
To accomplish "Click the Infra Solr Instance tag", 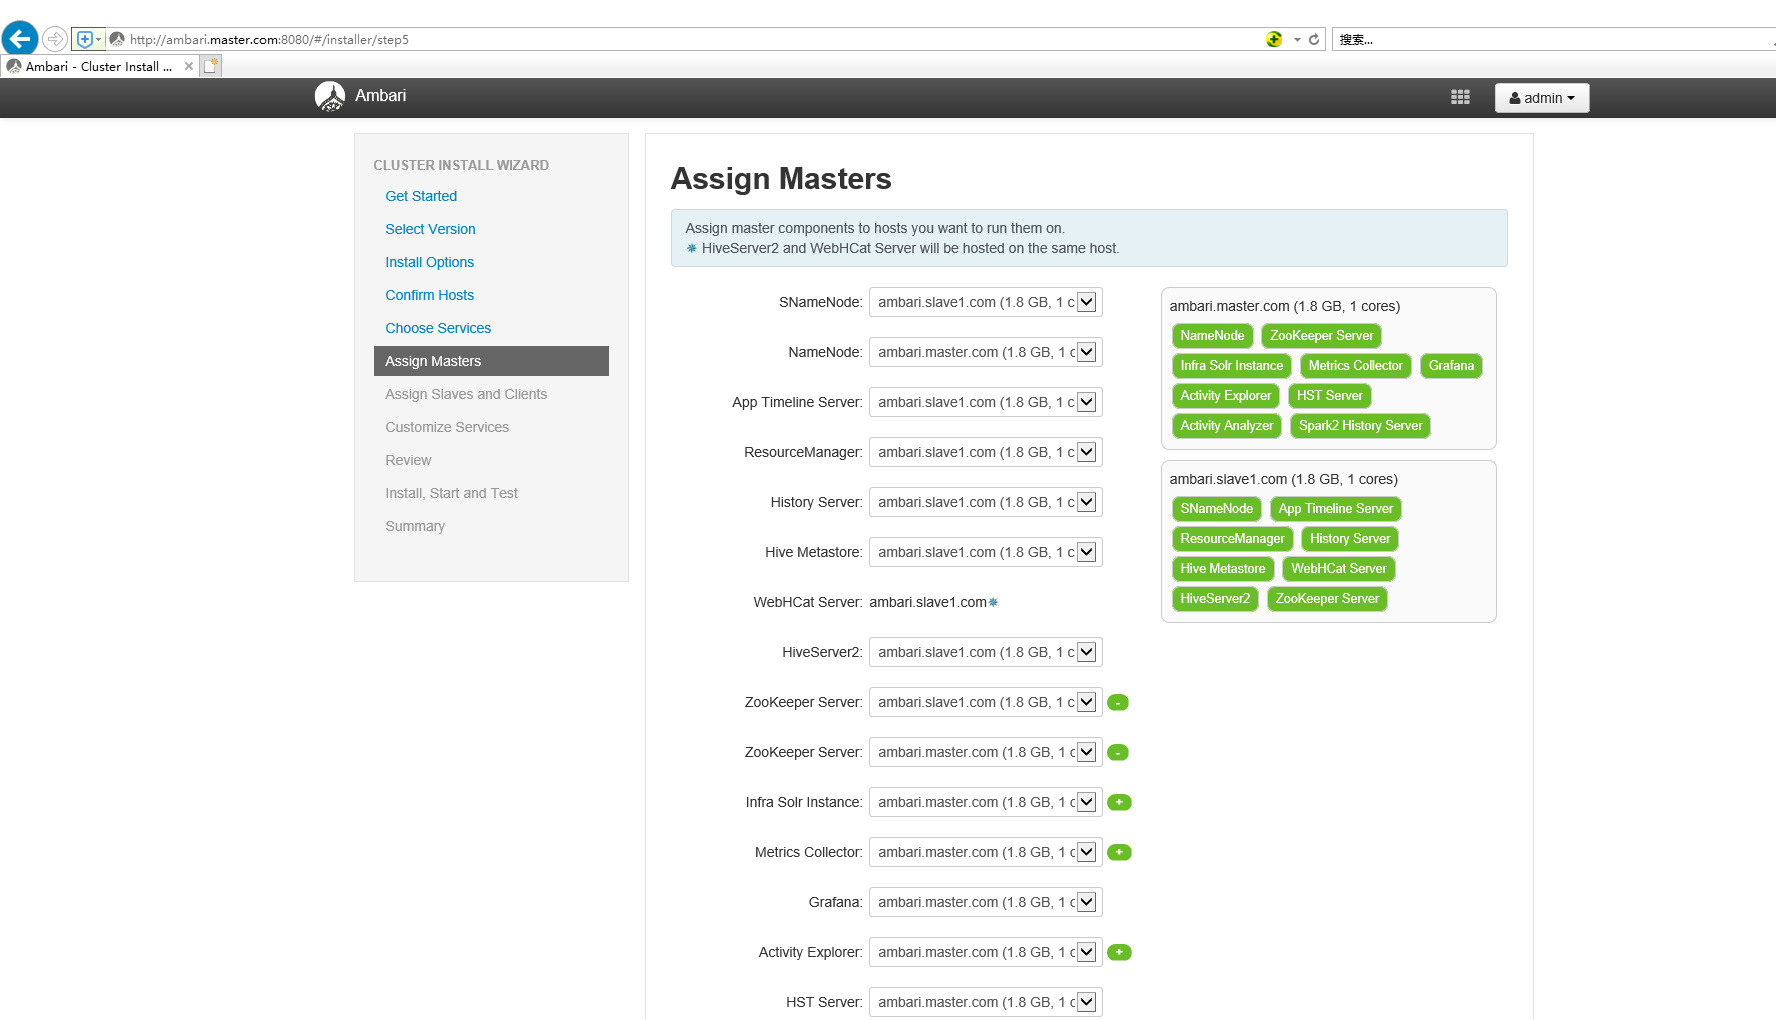I will tap(1231, 366).
